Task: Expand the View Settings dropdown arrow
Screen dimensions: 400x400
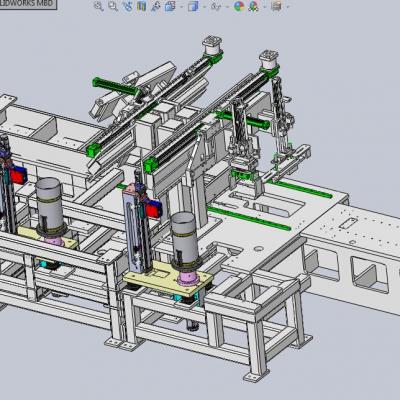Action: pos(287,7)
